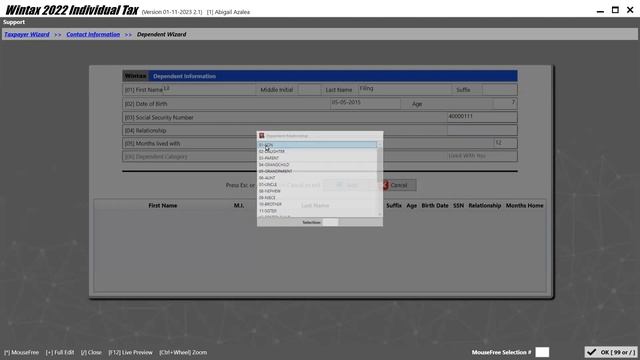
Task: Select 07-UNCLE relationship entry
Action: [317, 184]
